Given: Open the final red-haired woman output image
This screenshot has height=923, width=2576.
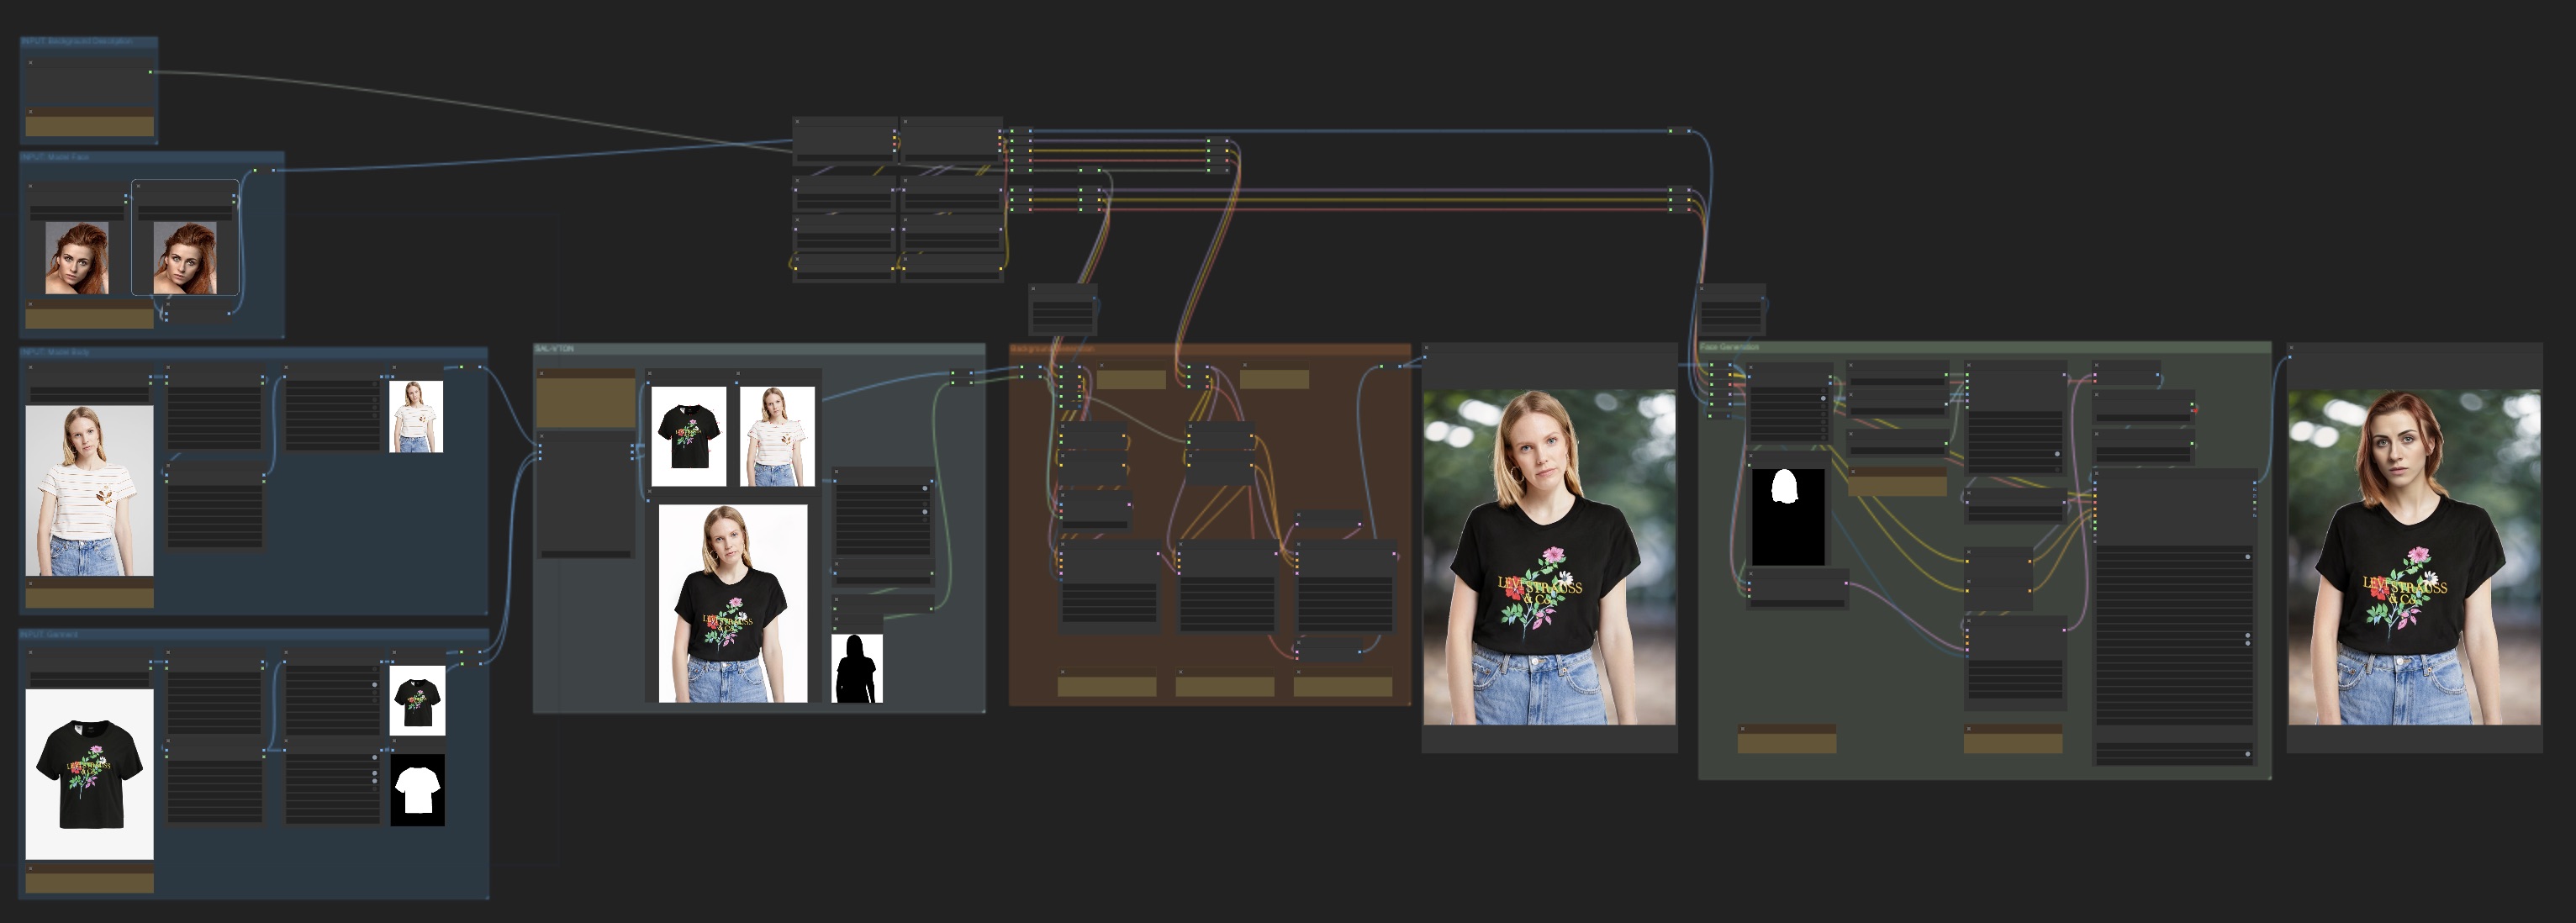Looking at the screenshot, I should 2413,557.
